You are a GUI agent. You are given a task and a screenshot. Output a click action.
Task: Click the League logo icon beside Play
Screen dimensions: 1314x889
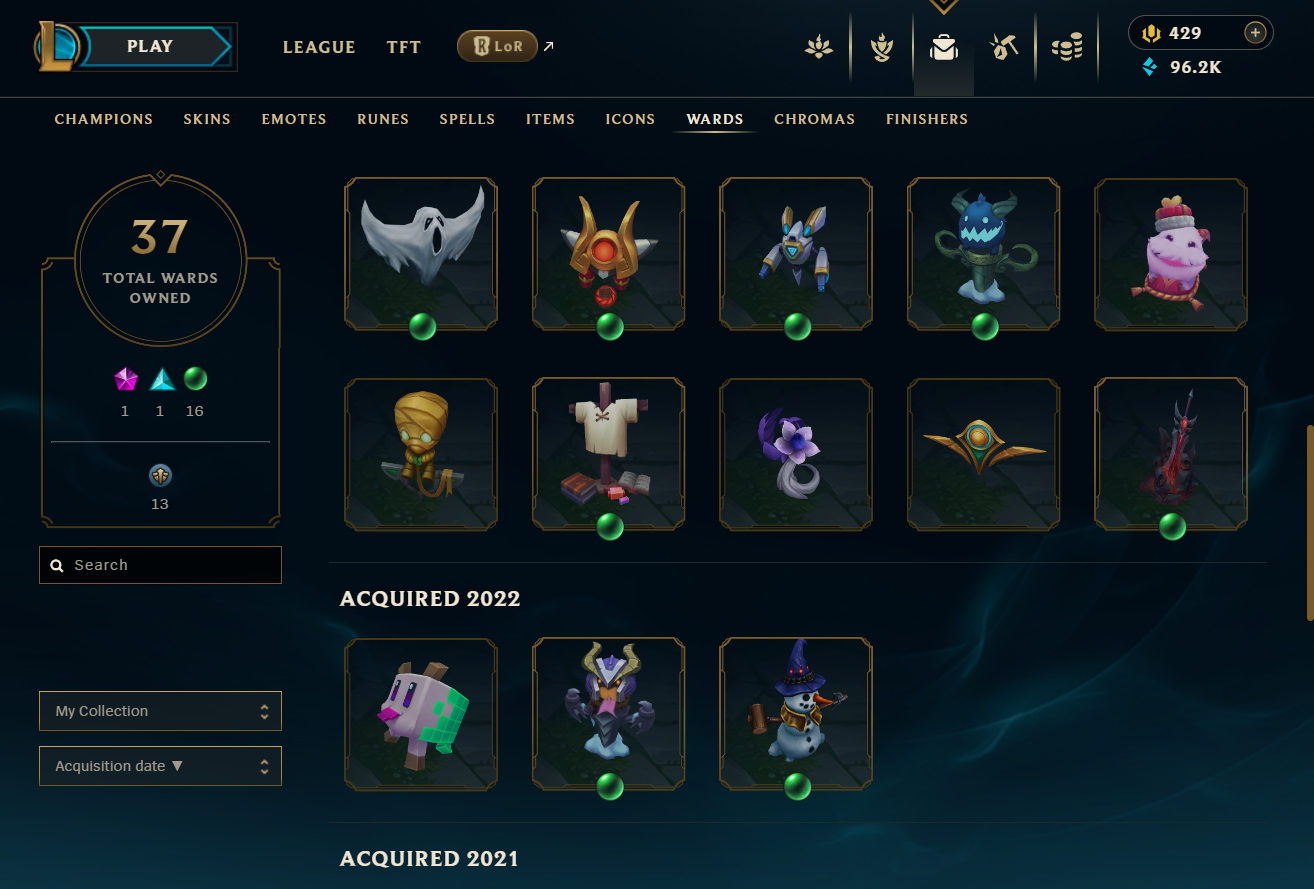pyautogui.click(x=57, y=46)
